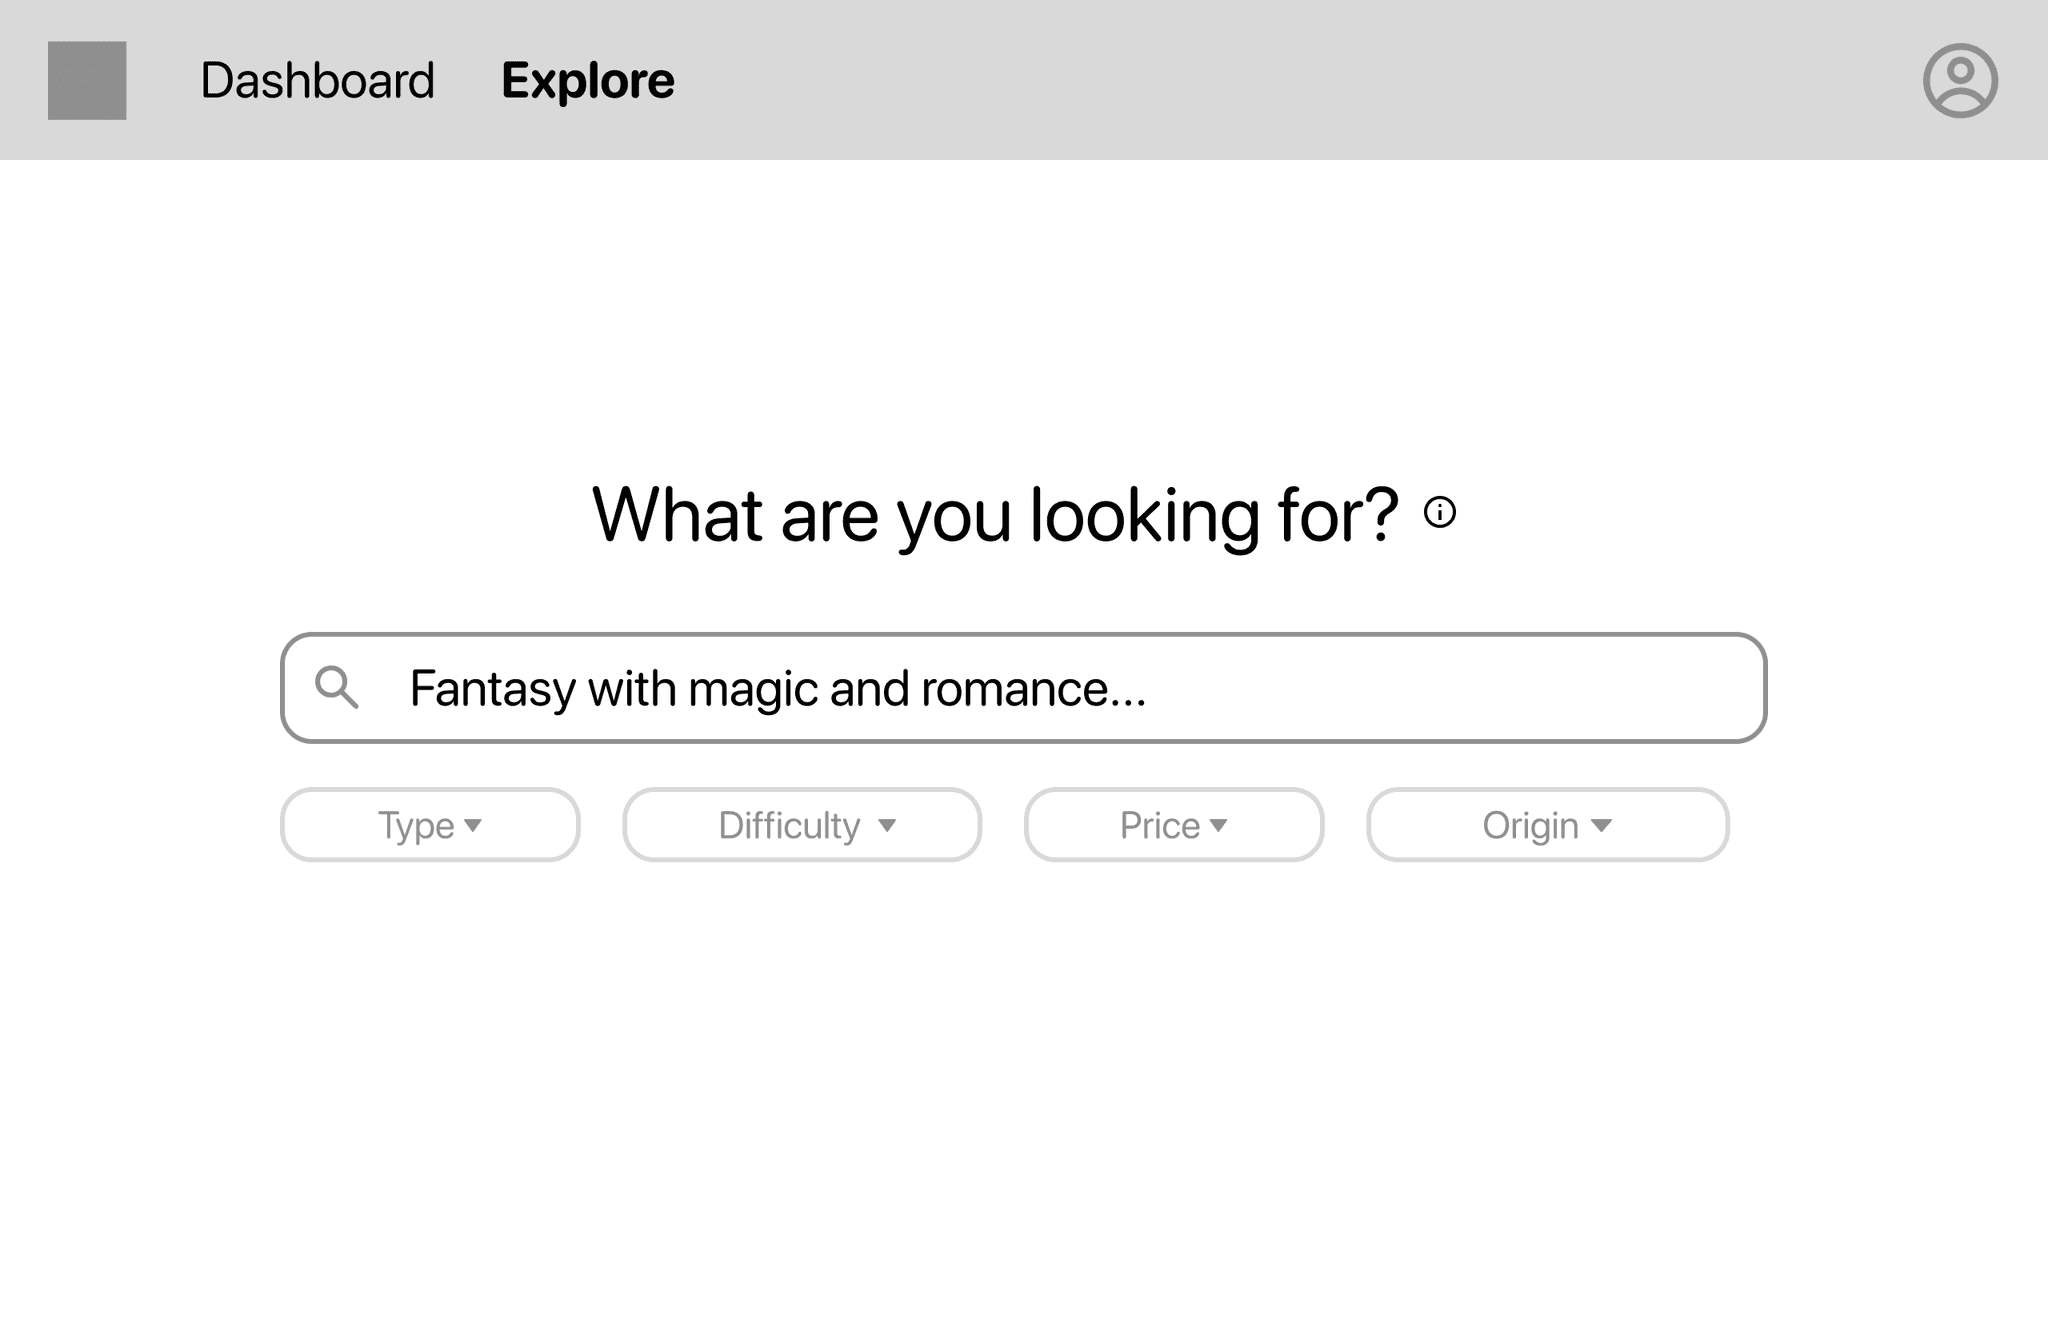Switch to the Dashboard tab

click(x=317, y=81)
